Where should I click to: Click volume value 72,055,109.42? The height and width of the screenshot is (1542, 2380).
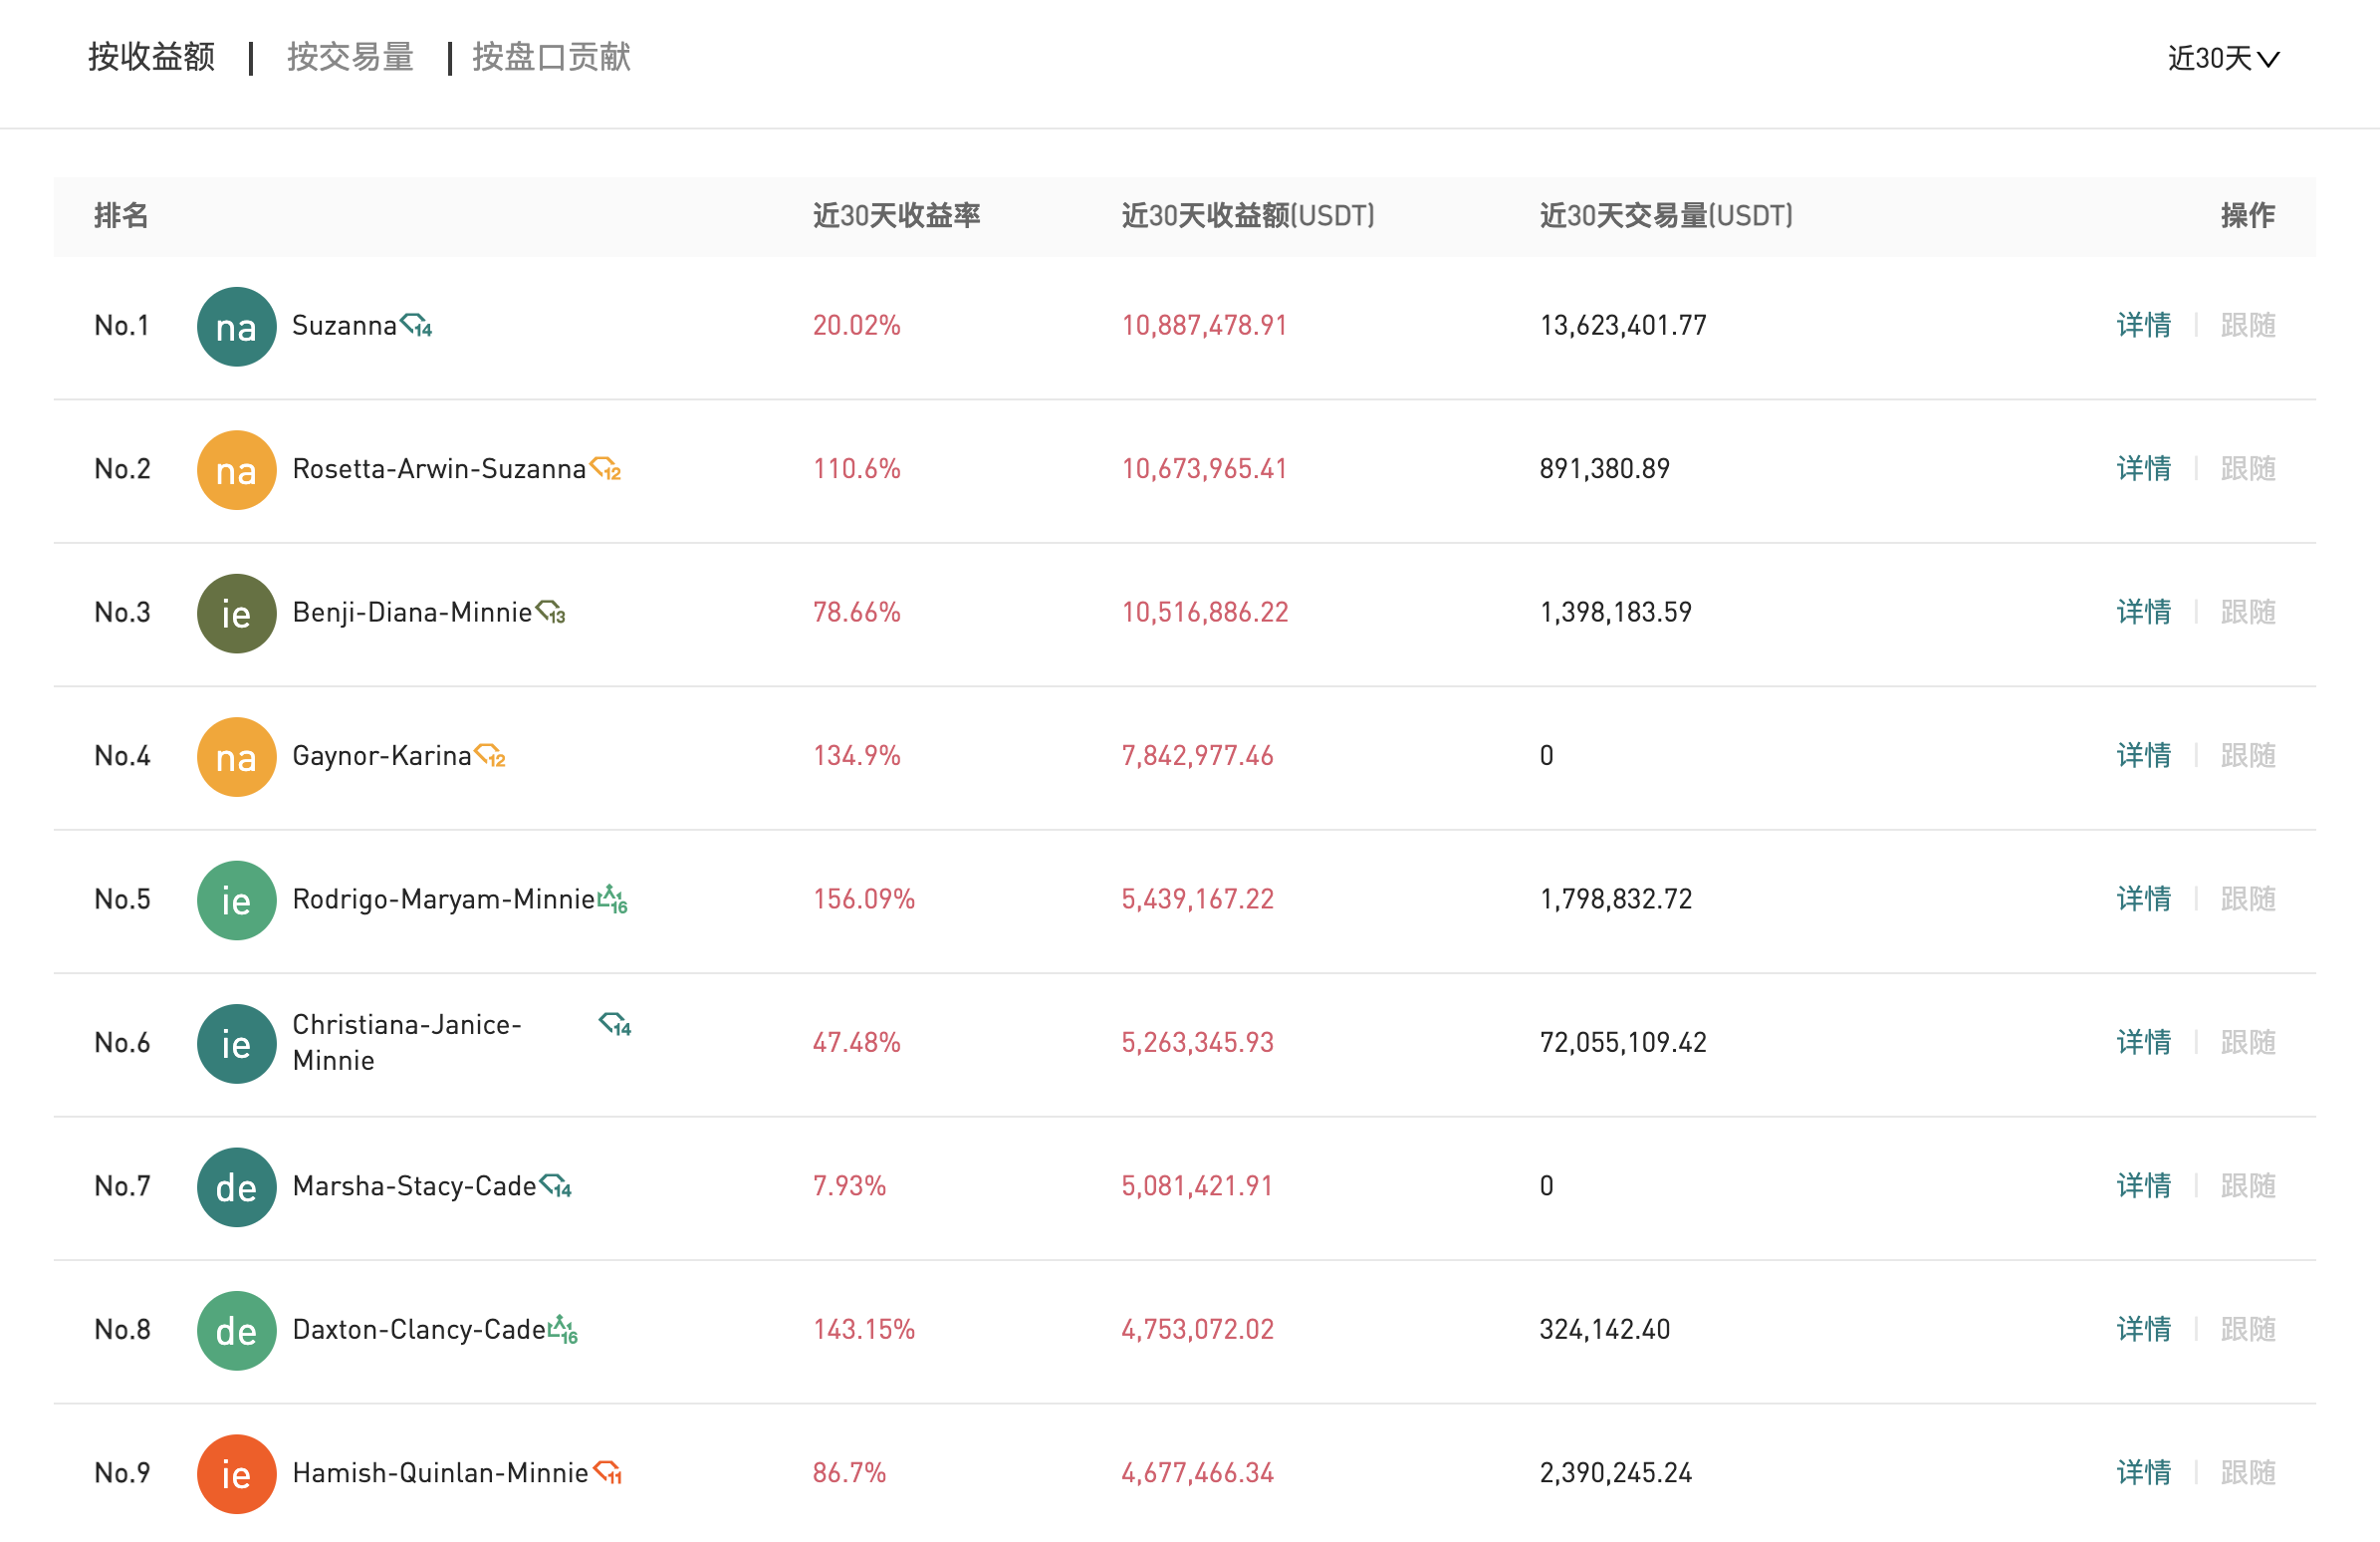point(1622,1042)
